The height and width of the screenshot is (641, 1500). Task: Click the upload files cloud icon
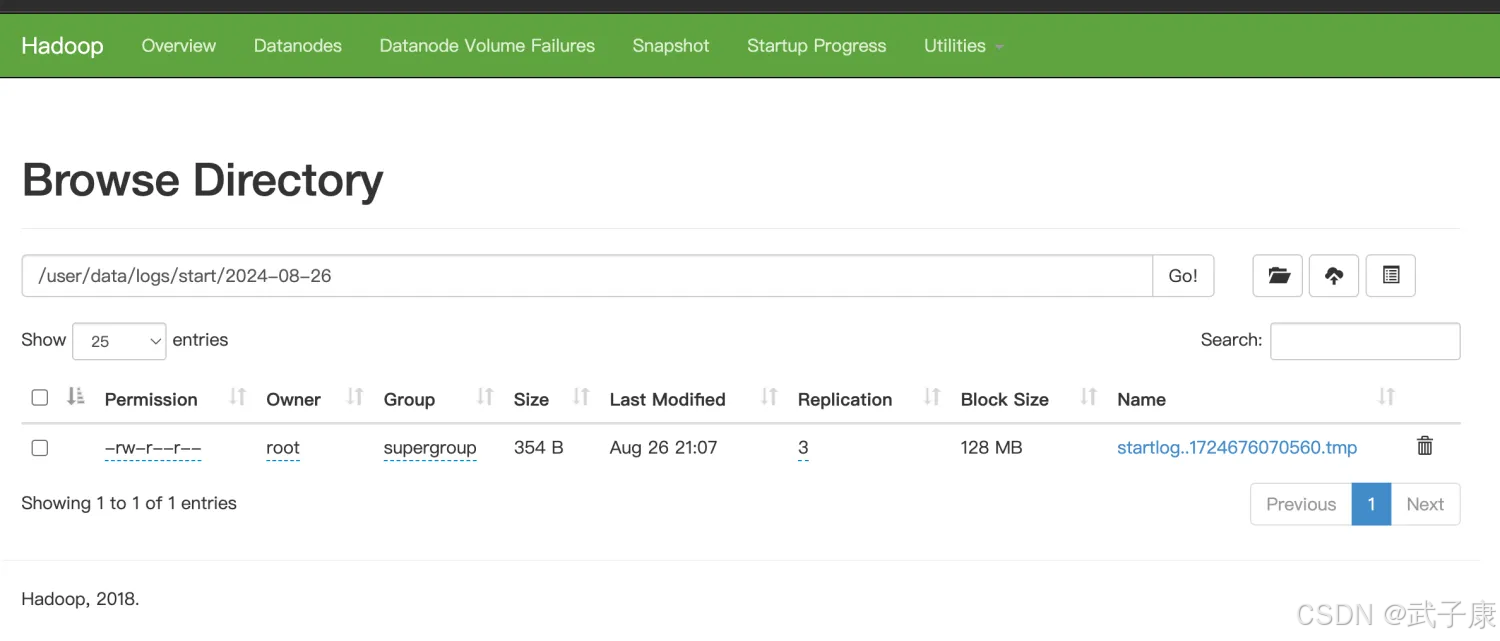click(x=1334, y=276)
